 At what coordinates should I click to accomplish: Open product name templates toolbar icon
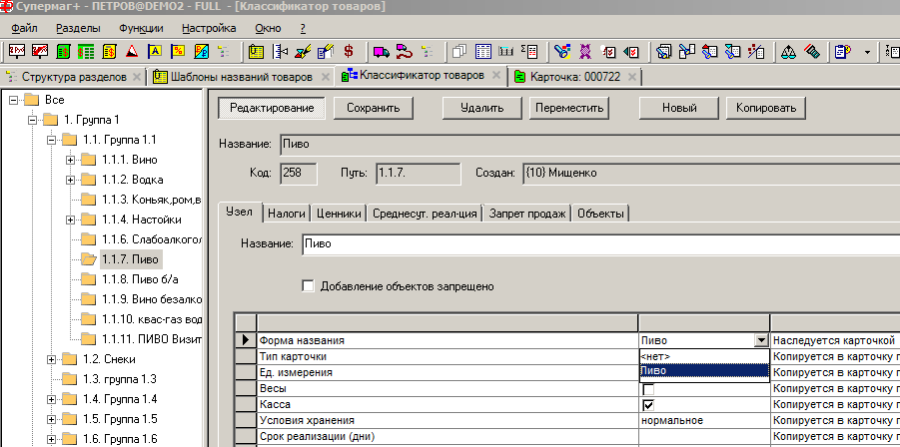pyautogui.click(x=257, y=52)
